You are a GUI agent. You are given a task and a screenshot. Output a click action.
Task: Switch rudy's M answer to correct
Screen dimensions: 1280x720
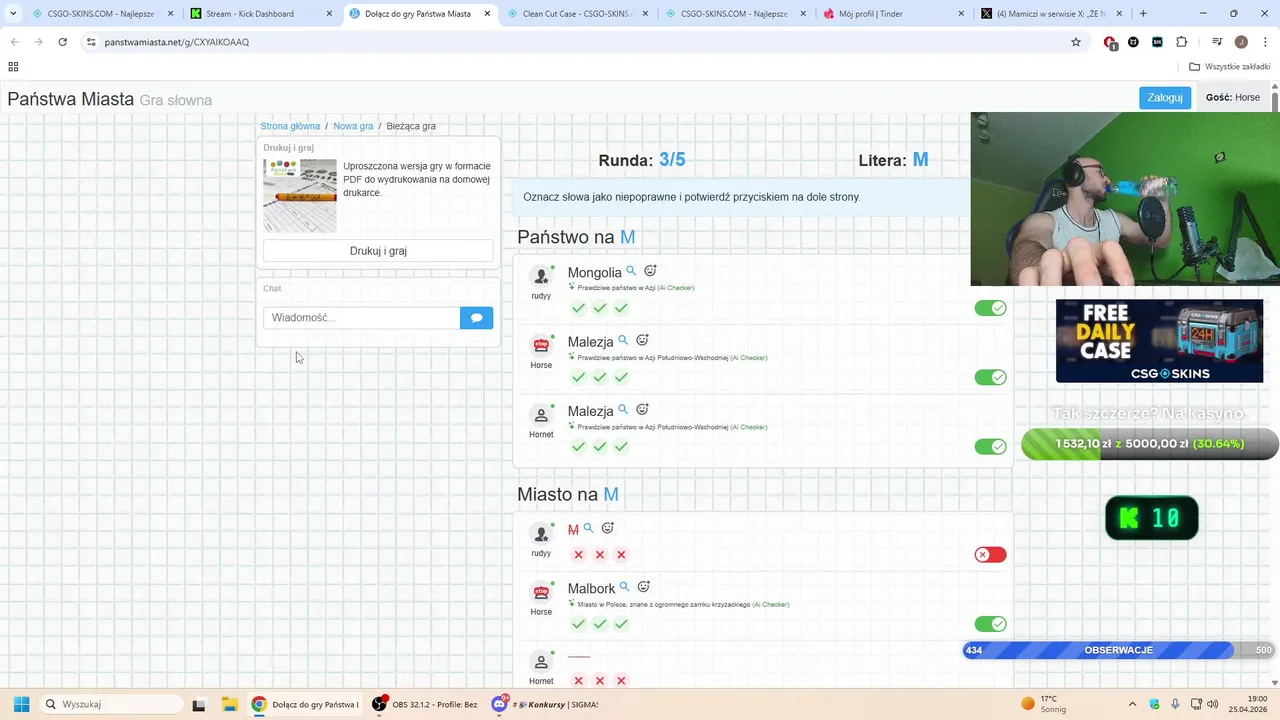tap(990, 555)
